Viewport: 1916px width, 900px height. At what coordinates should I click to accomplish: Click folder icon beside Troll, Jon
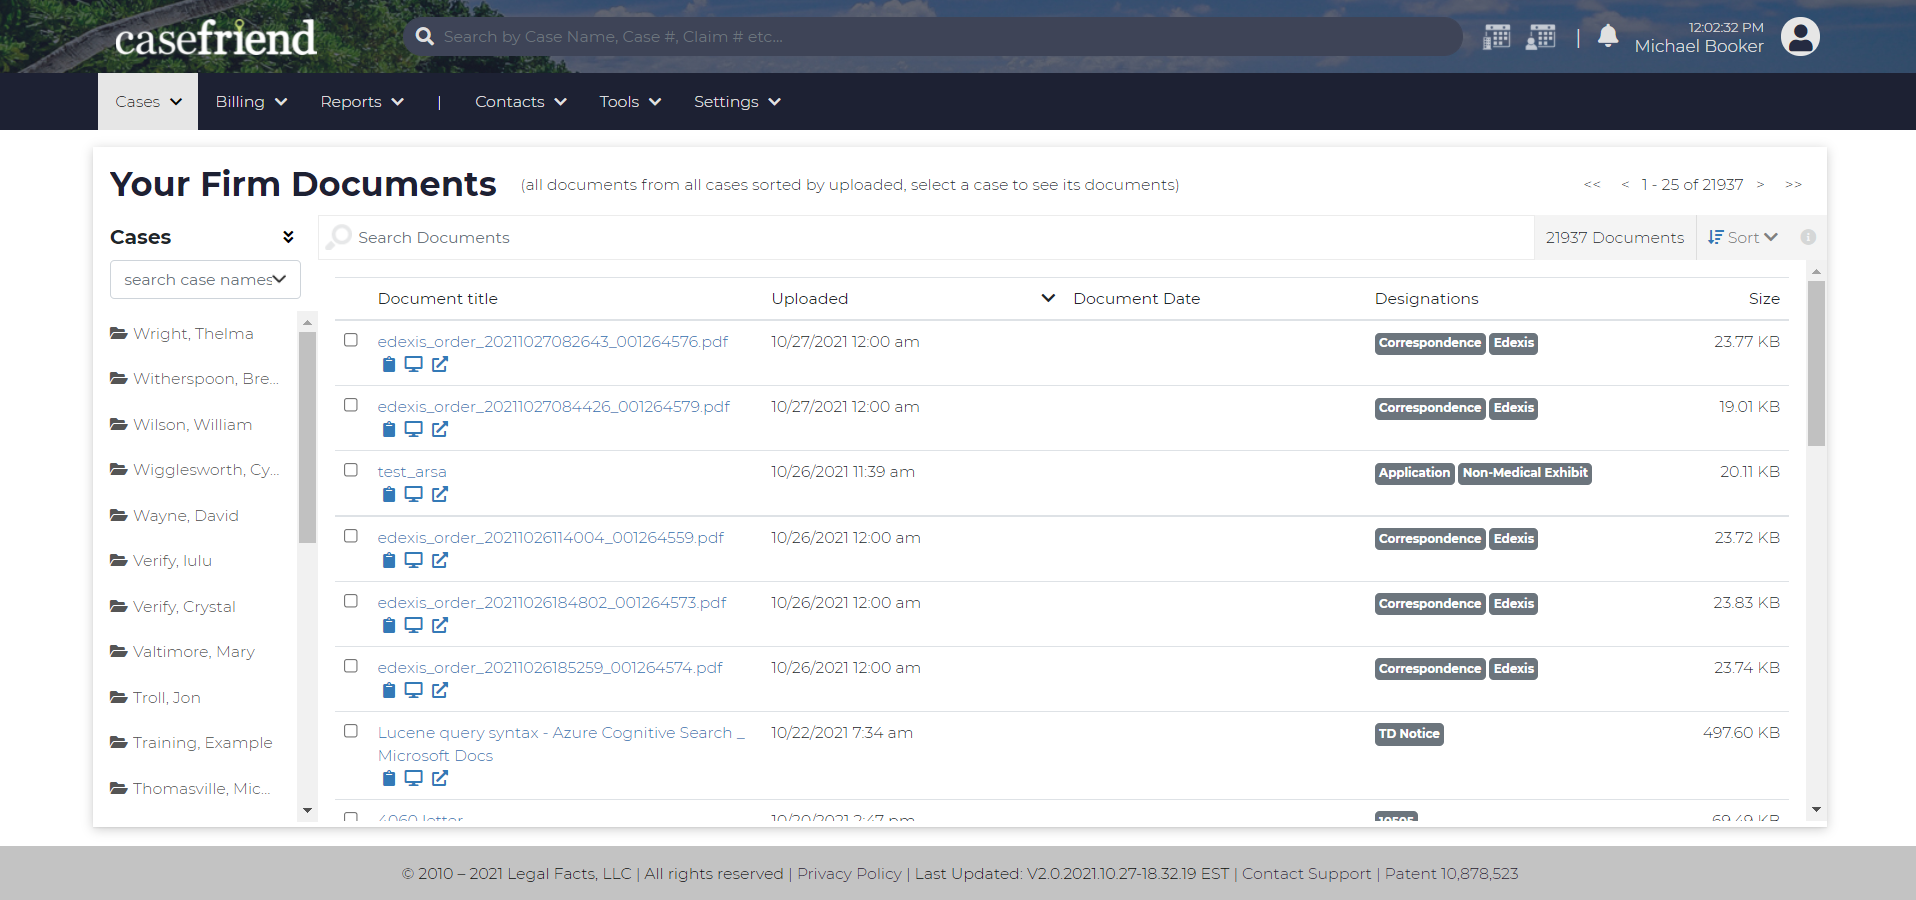click(119, 697)
